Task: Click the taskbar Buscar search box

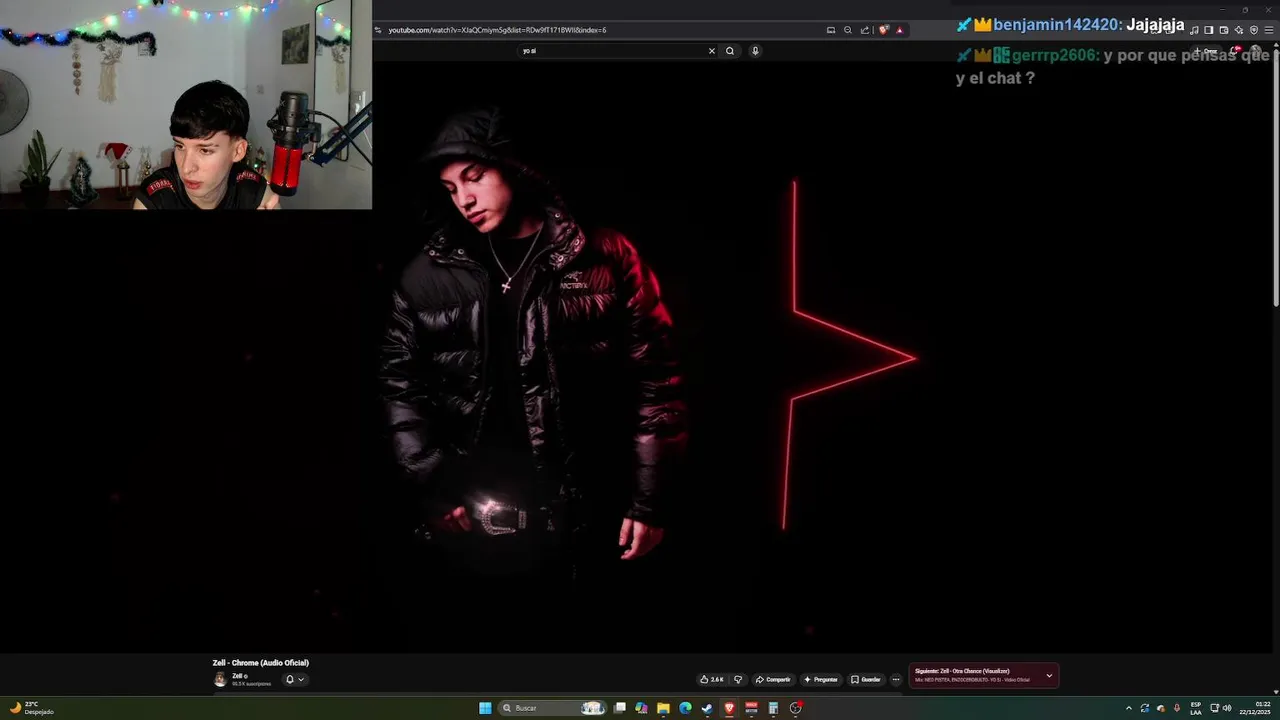Action: click(552, 708)
